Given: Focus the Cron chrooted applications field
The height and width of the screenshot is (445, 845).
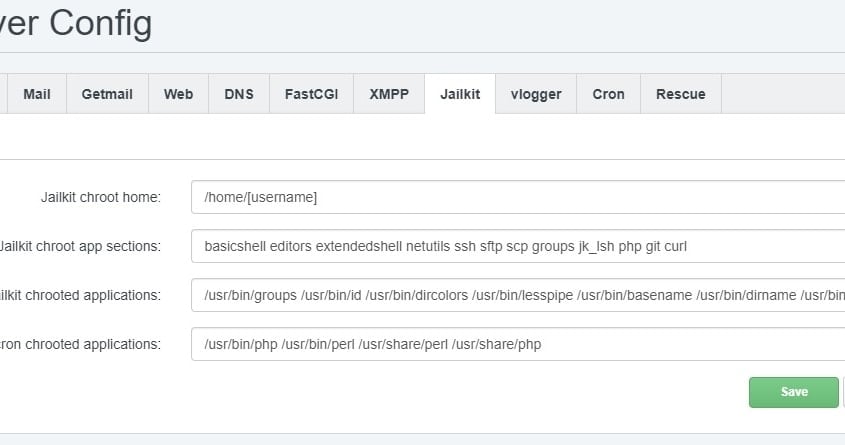Looking at the screenshot, I should pos(517,344).
